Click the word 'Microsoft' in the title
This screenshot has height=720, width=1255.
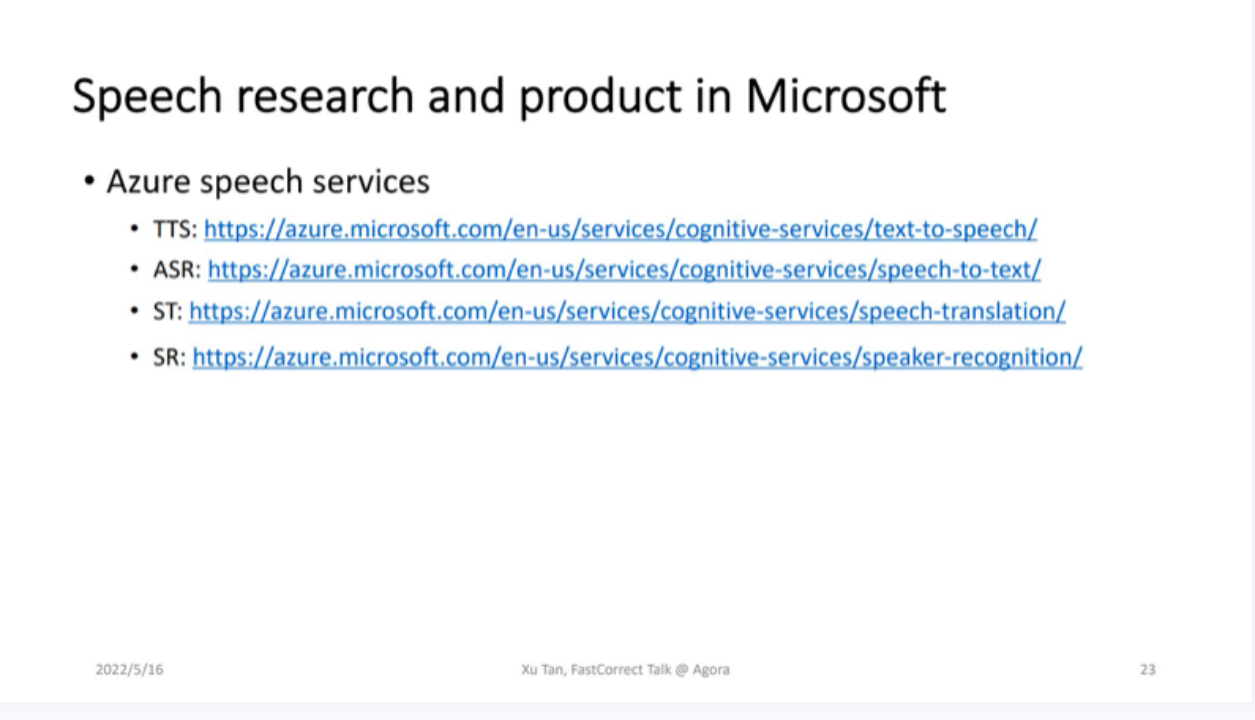pyautogui.click(x=846, y=97)
